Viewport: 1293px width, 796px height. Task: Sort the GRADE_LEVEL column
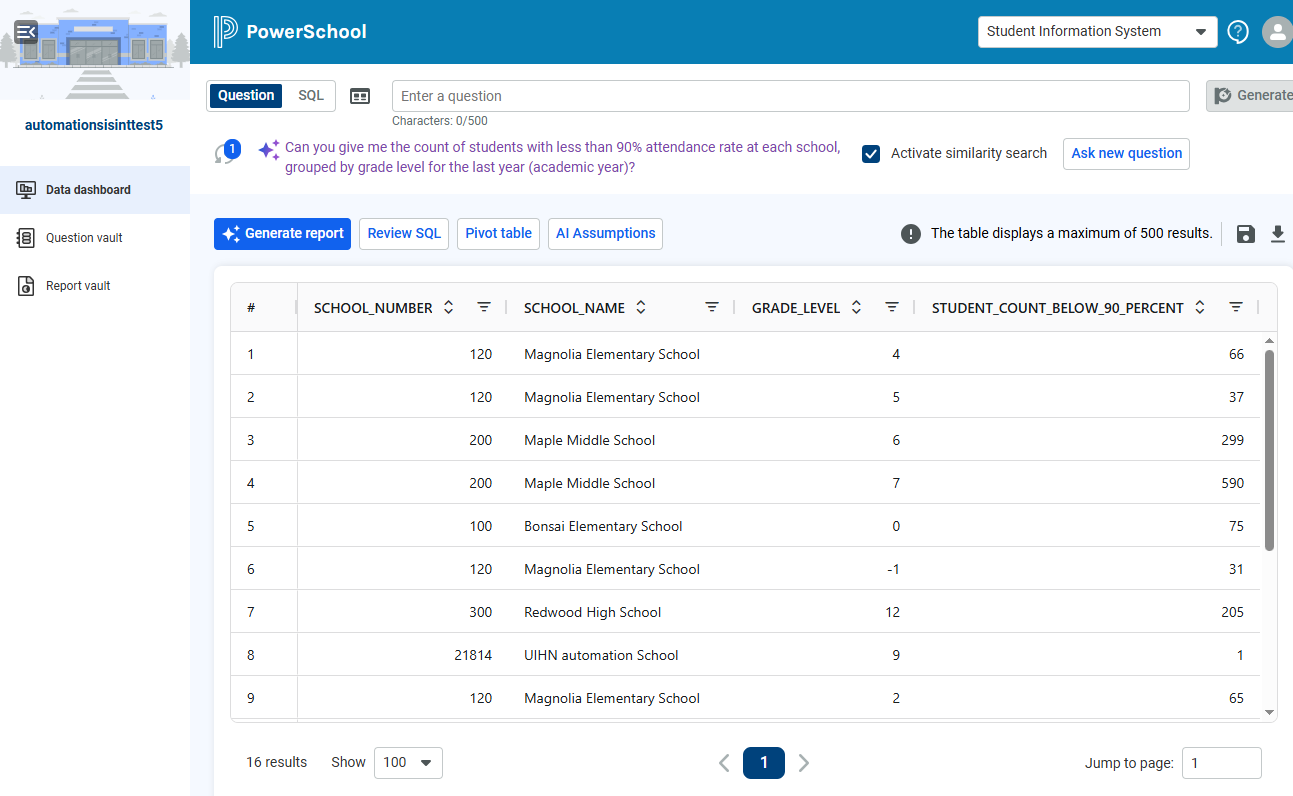[857, 308]
